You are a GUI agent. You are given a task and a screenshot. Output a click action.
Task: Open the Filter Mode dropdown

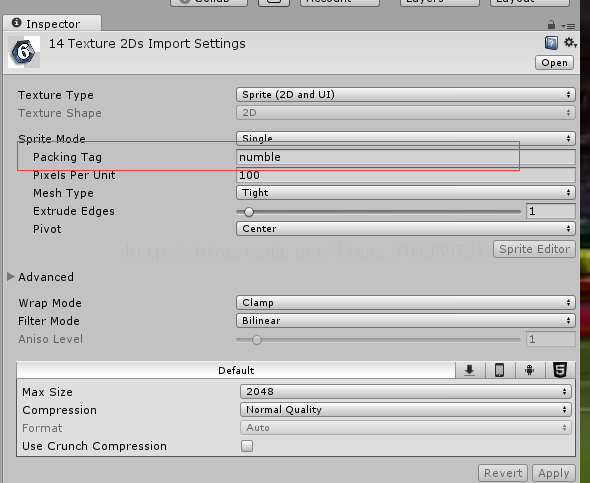406,320
